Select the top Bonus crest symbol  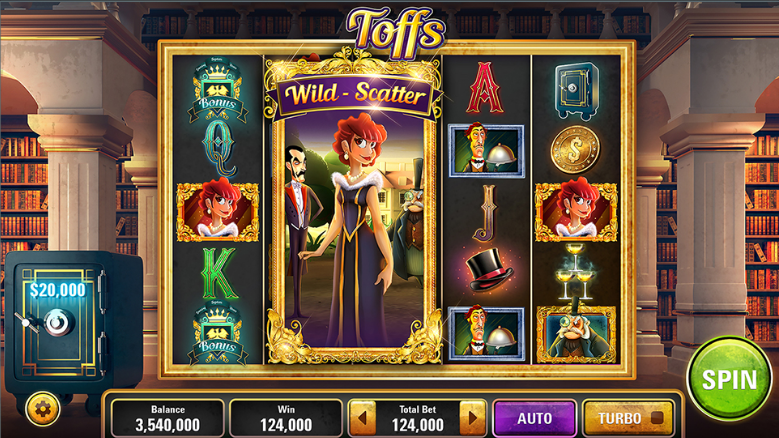218,90
